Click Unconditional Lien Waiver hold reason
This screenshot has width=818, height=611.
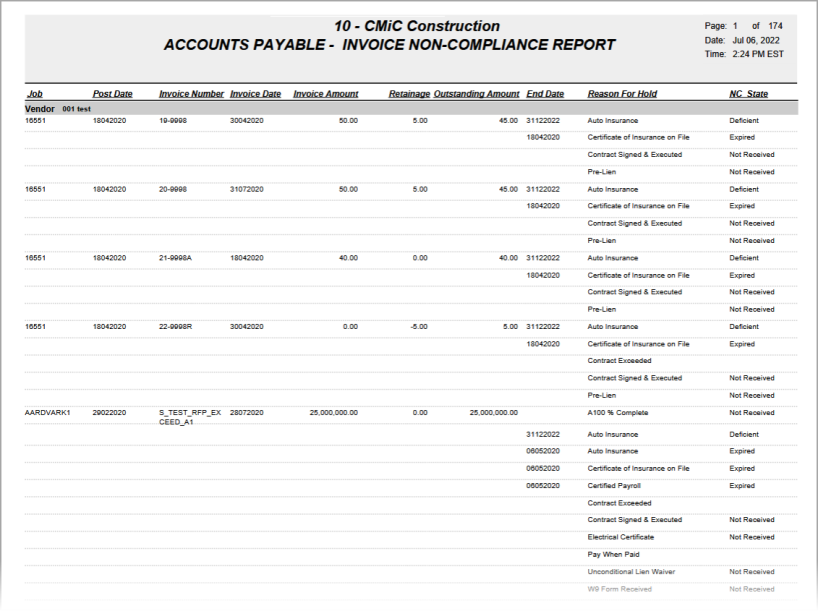tap(631, 572)
